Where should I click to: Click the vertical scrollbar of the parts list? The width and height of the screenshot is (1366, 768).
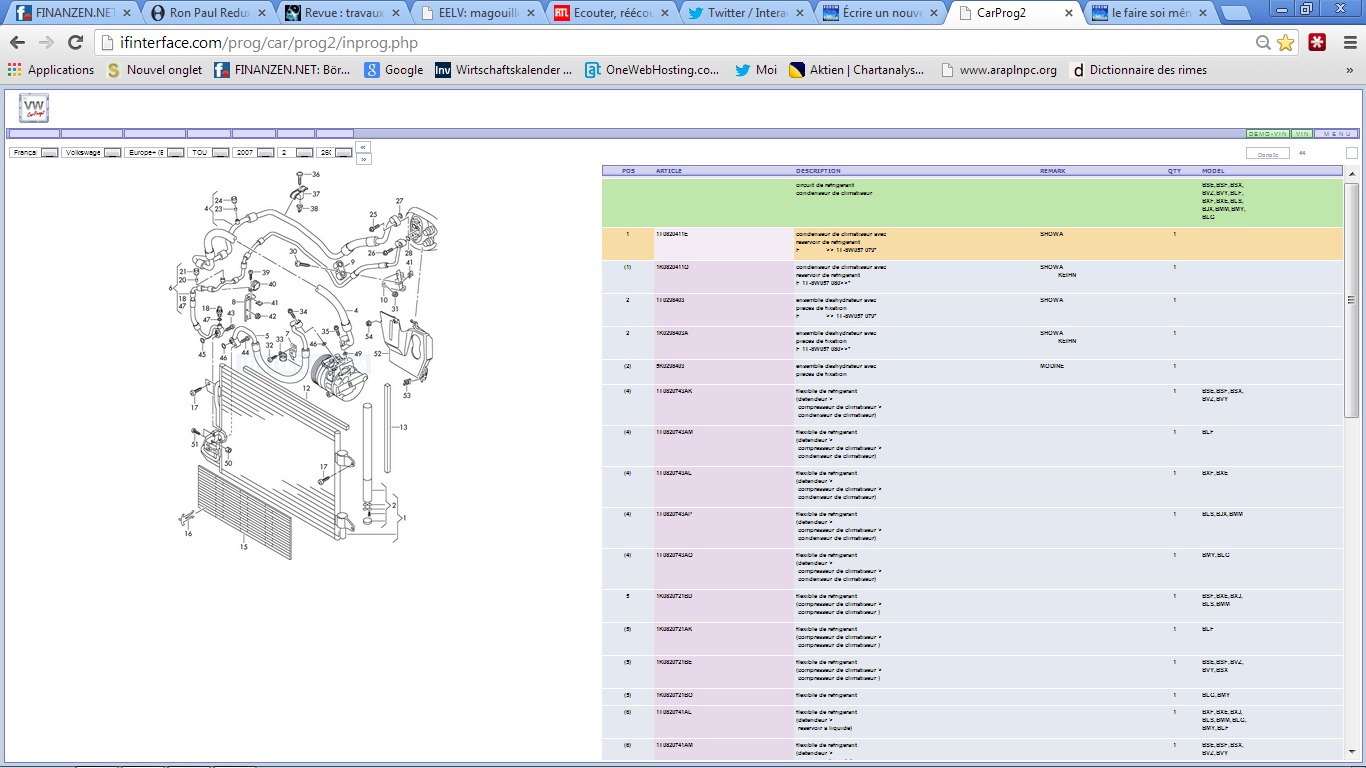[1351, 300]
